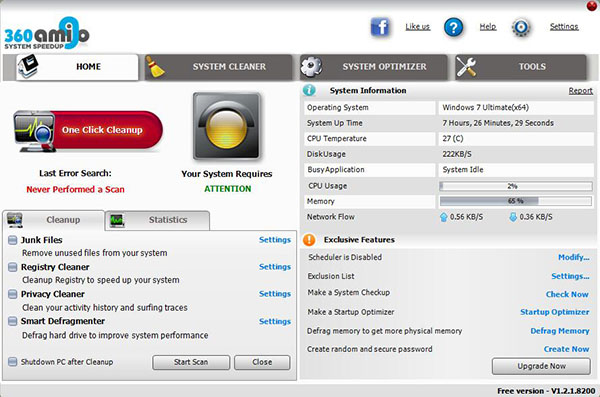Open the Report link
Viewport: 600px width, 397px height.
click(580, 91)
